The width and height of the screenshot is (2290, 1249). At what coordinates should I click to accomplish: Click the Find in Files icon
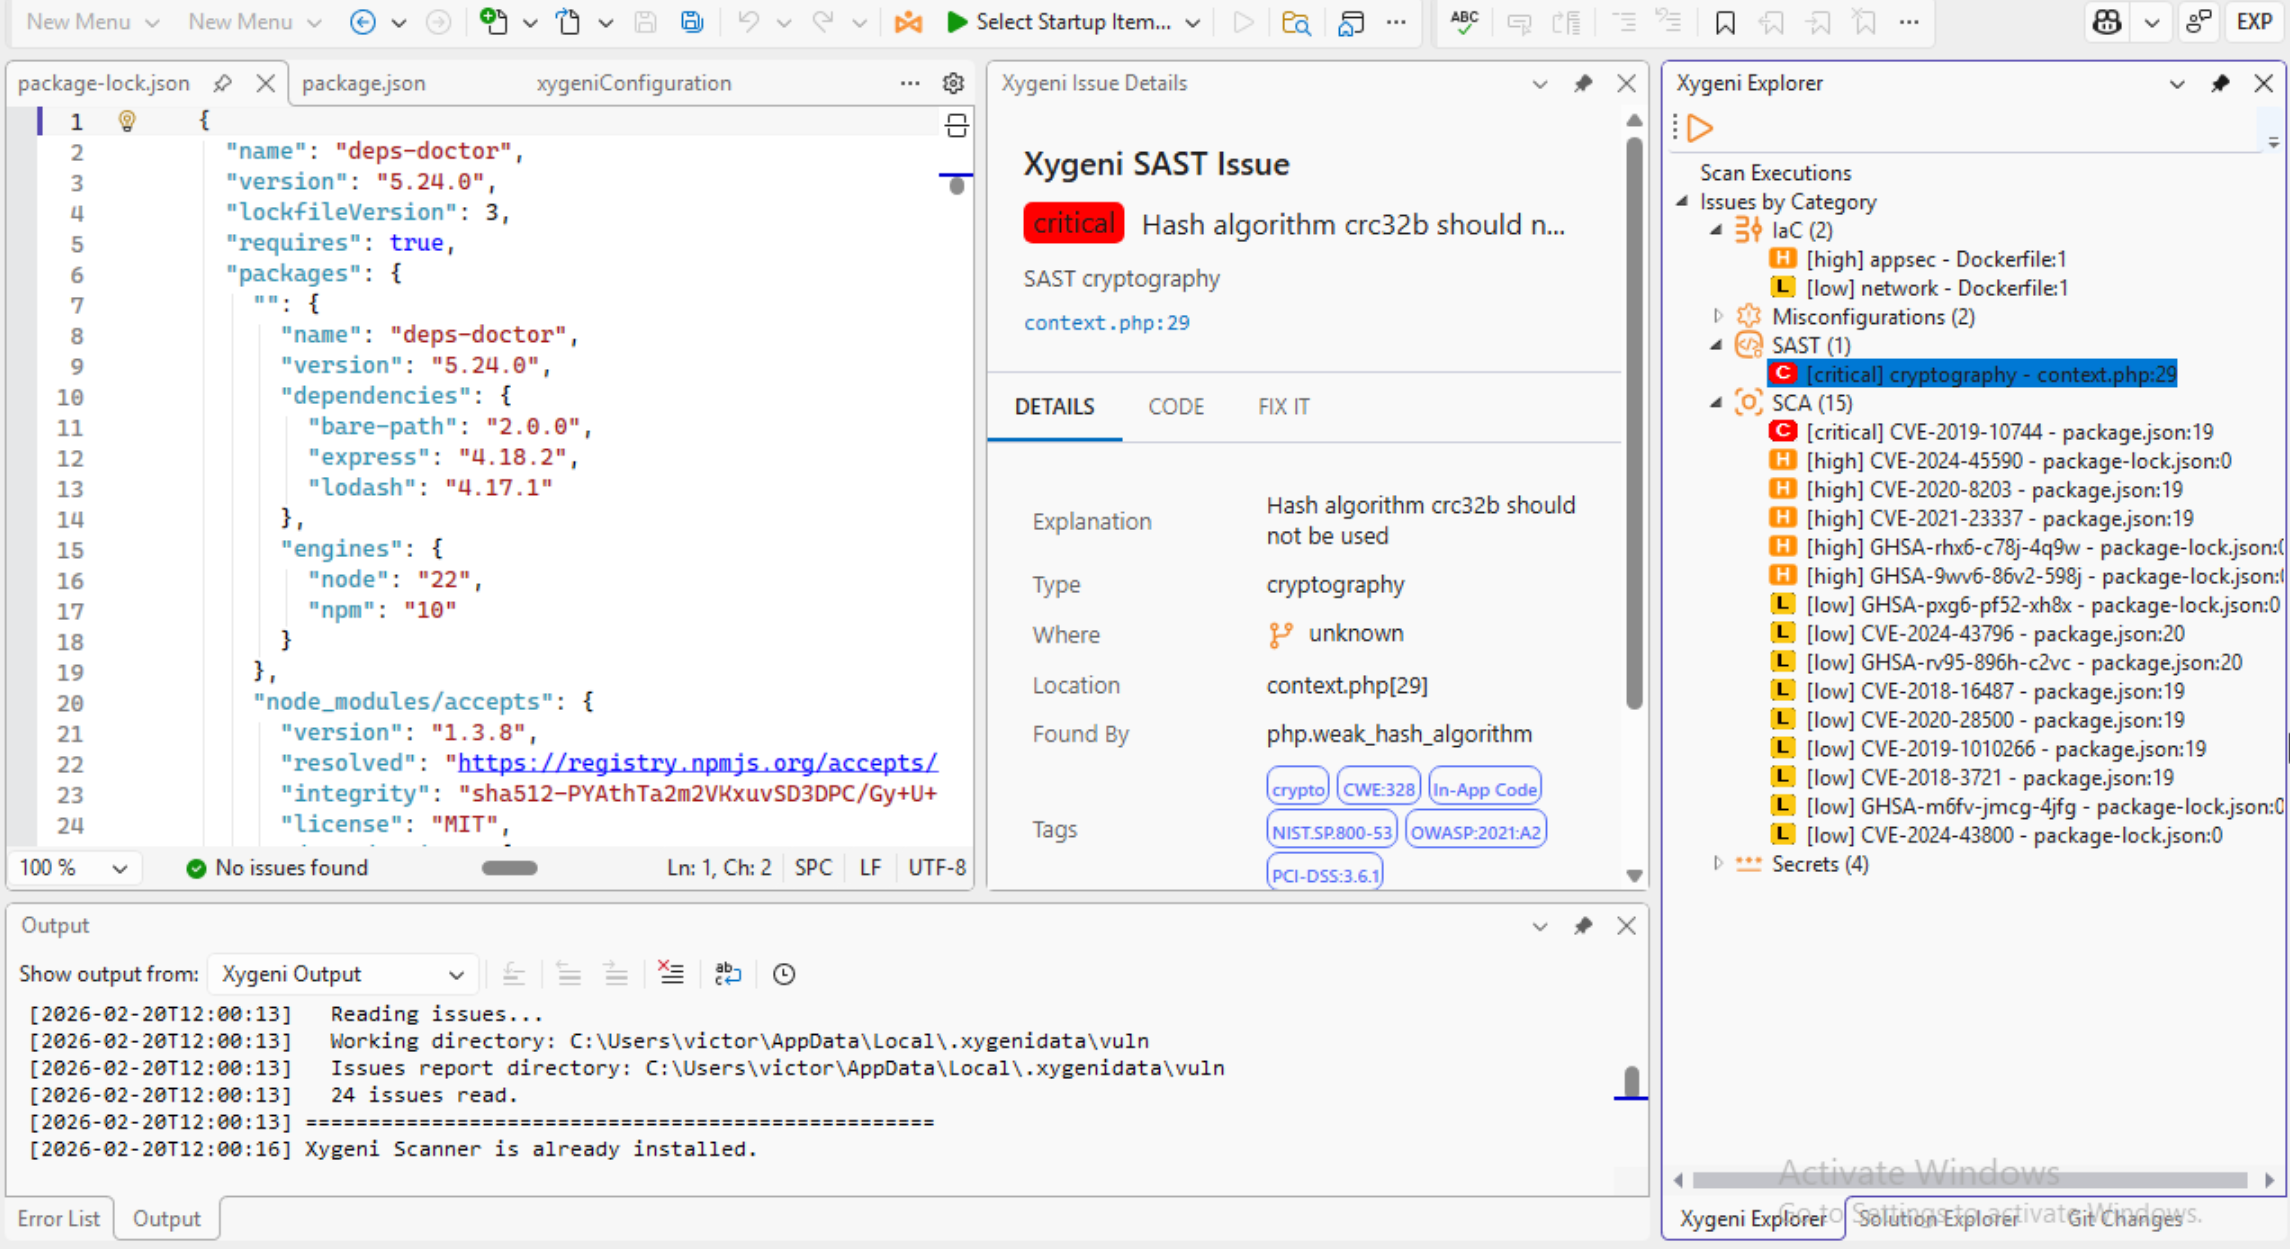[x=1295, y=22]
